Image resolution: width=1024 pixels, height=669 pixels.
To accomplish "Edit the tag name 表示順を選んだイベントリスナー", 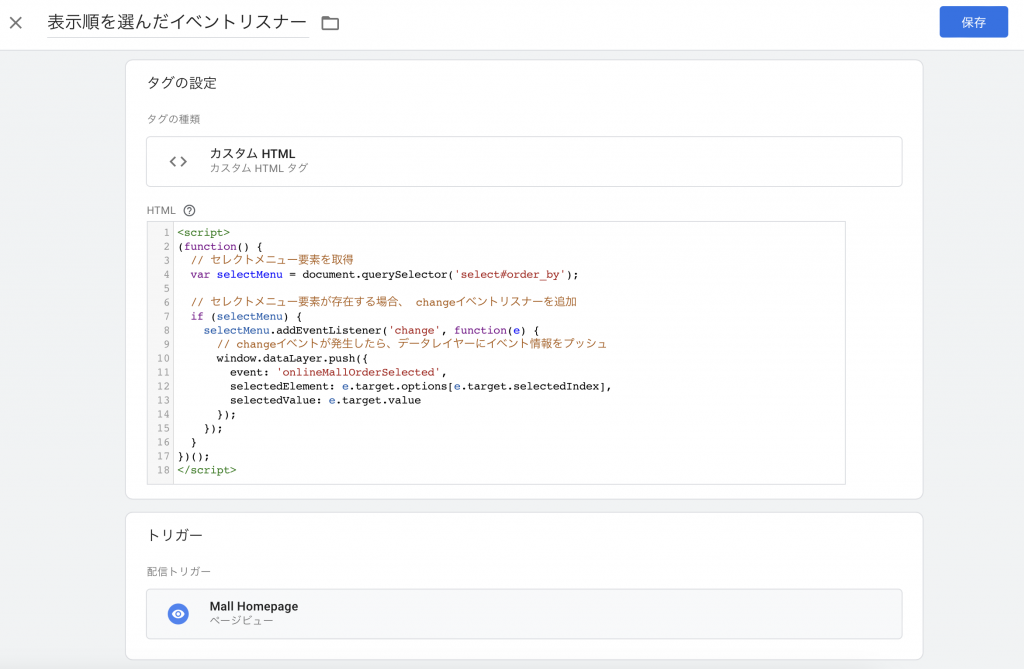I will coord(178,22).
